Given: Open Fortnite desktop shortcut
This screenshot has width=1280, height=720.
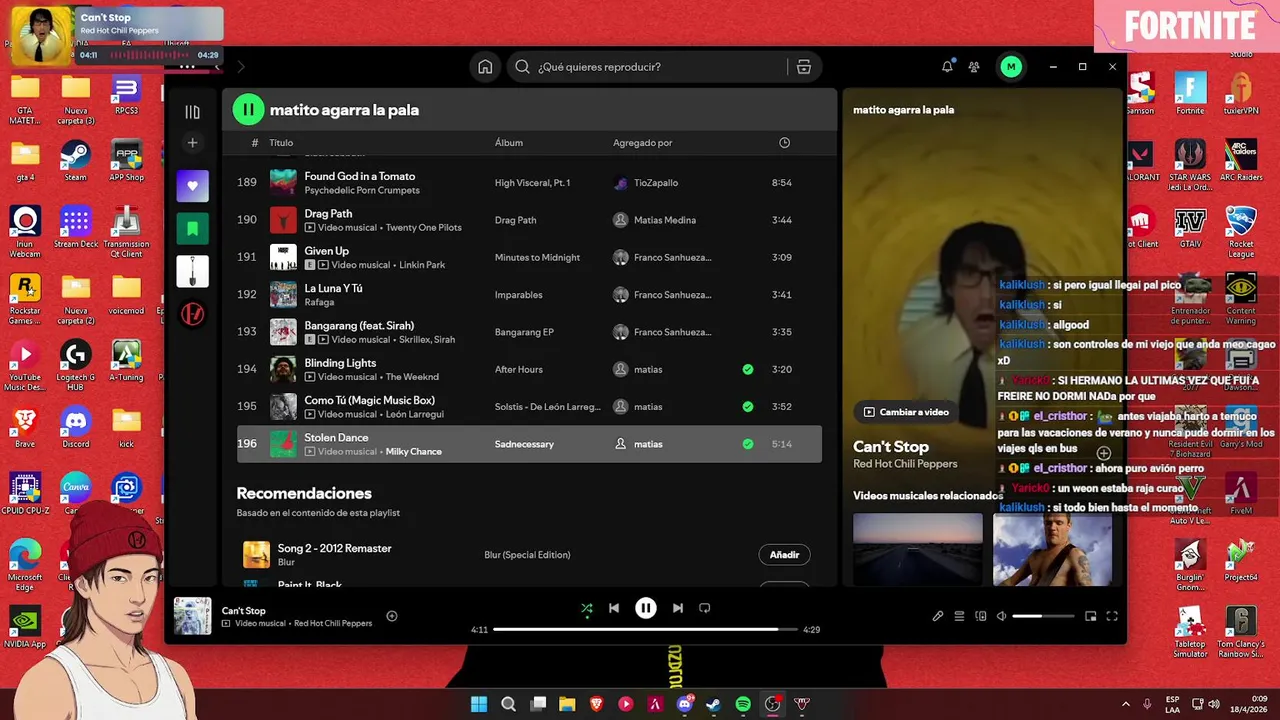Looking at the screenshot, I should coord(1190,93).
